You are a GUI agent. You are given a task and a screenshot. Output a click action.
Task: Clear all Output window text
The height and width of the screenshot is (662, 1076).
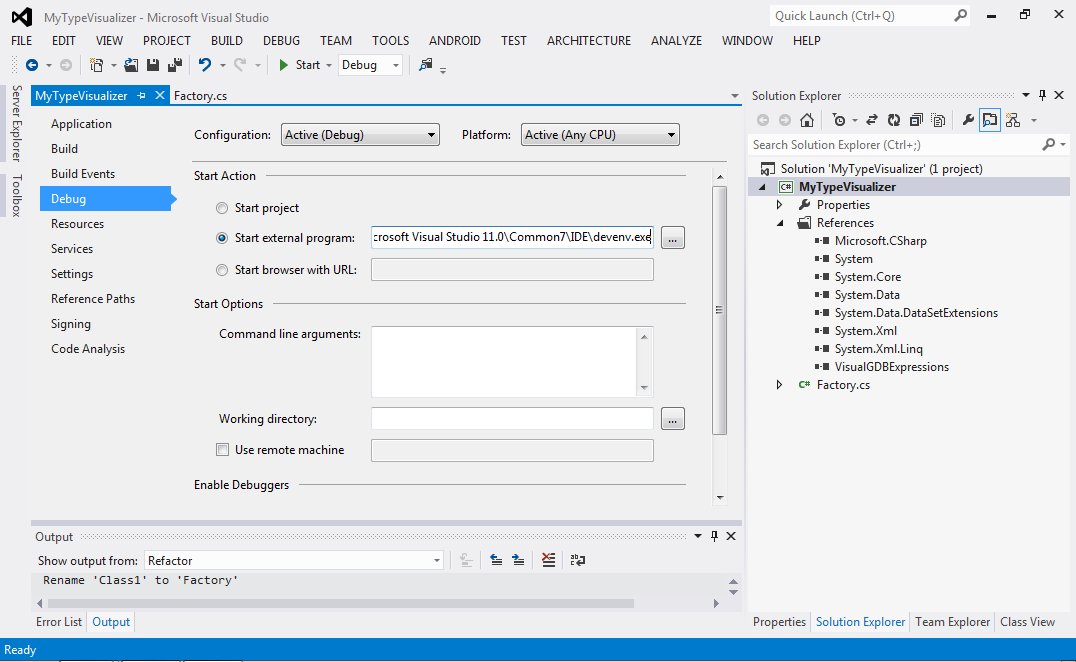pyautogui.click(x=548, y=560)
